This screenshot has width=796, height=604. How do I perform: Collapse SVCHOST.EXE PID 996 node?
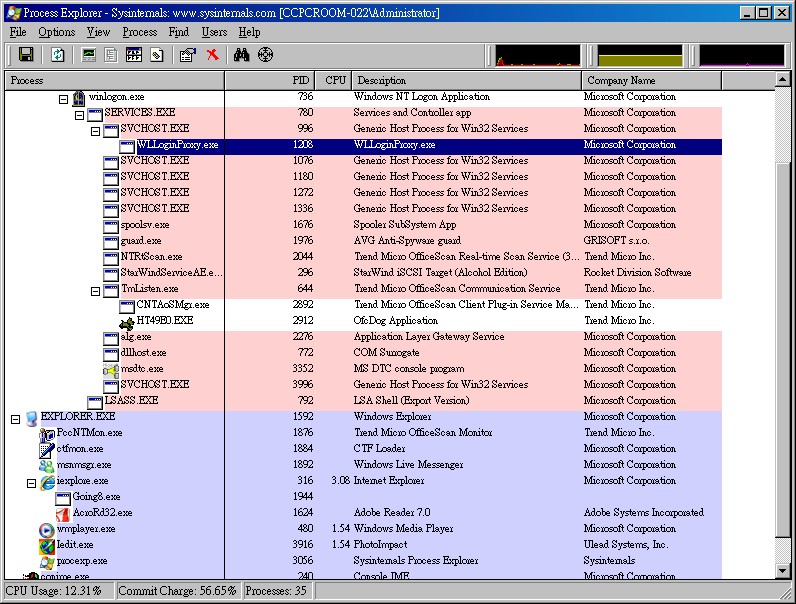95,131
